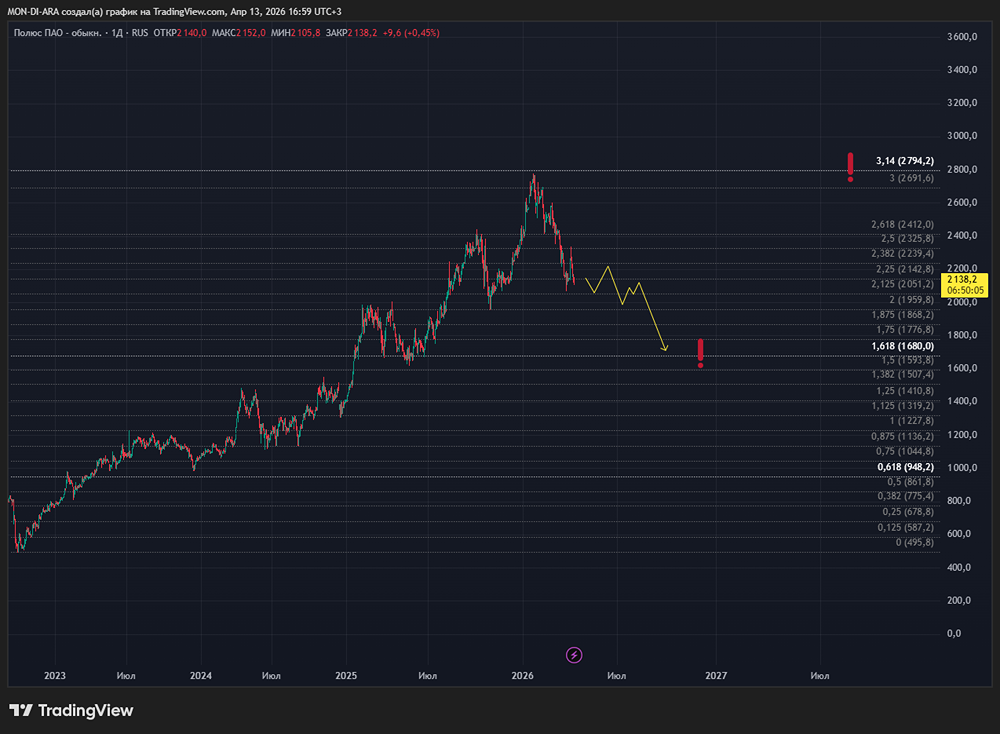
Task: Click the 2027 year label on time axis
Action: coord(716,675)
